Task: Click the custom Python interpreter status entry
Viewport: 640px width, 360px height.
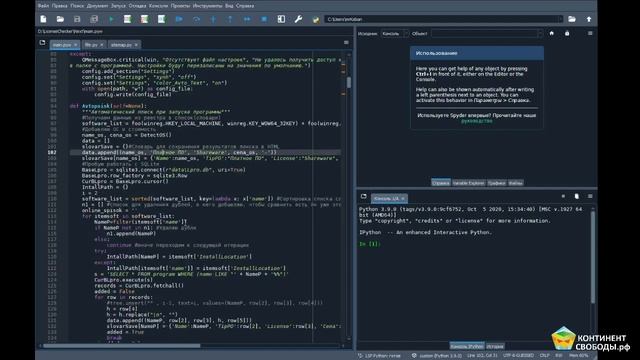Action: (x=437, y=356)
